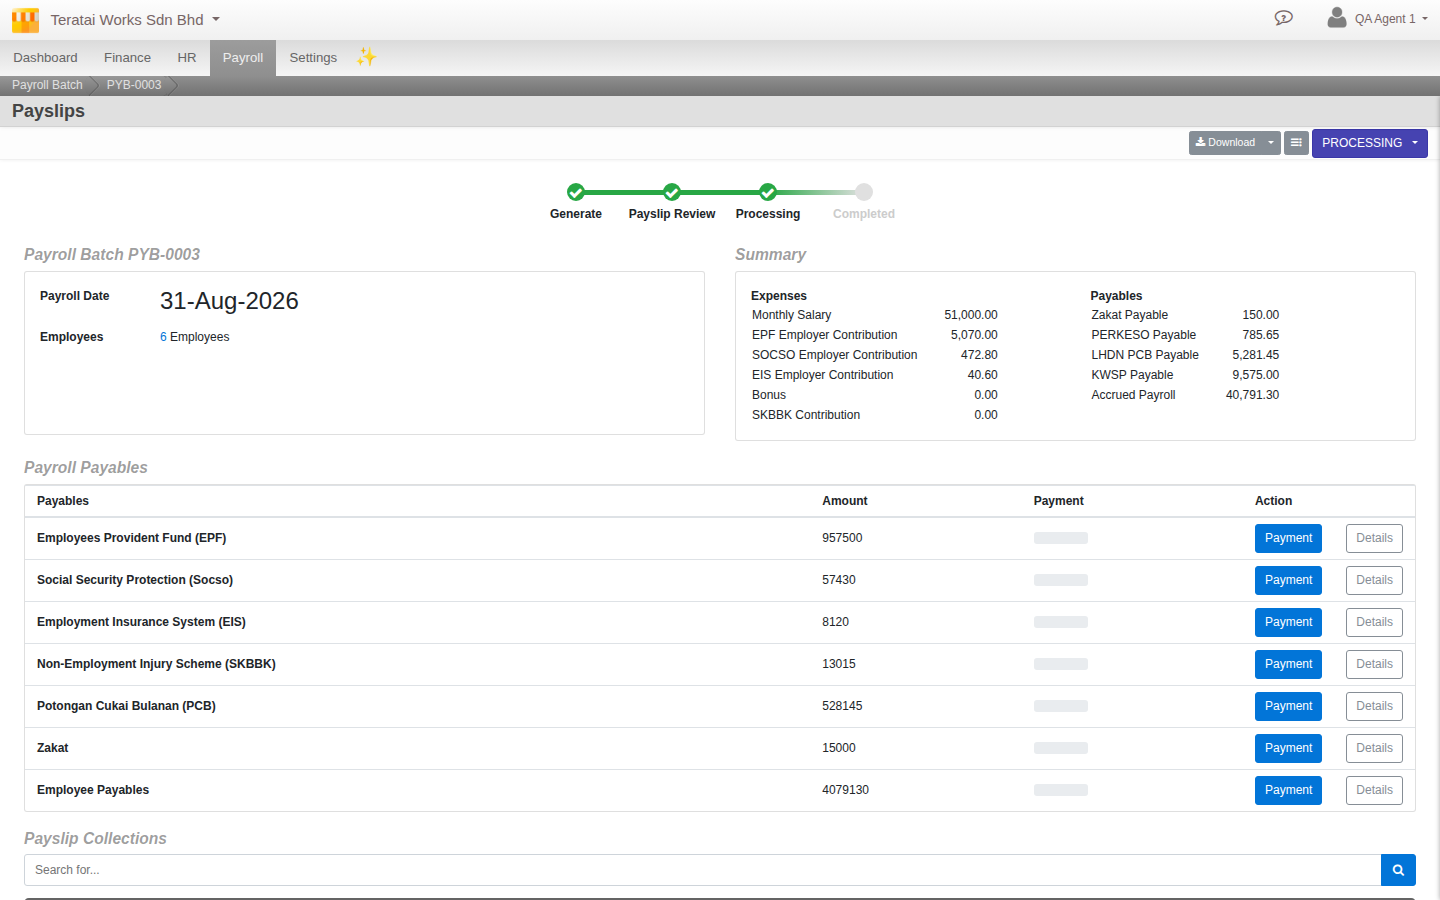Click Payment for Employees Provident Fund (EPF)
This screenshot has width=1440, height=900.
[1288, 538]
